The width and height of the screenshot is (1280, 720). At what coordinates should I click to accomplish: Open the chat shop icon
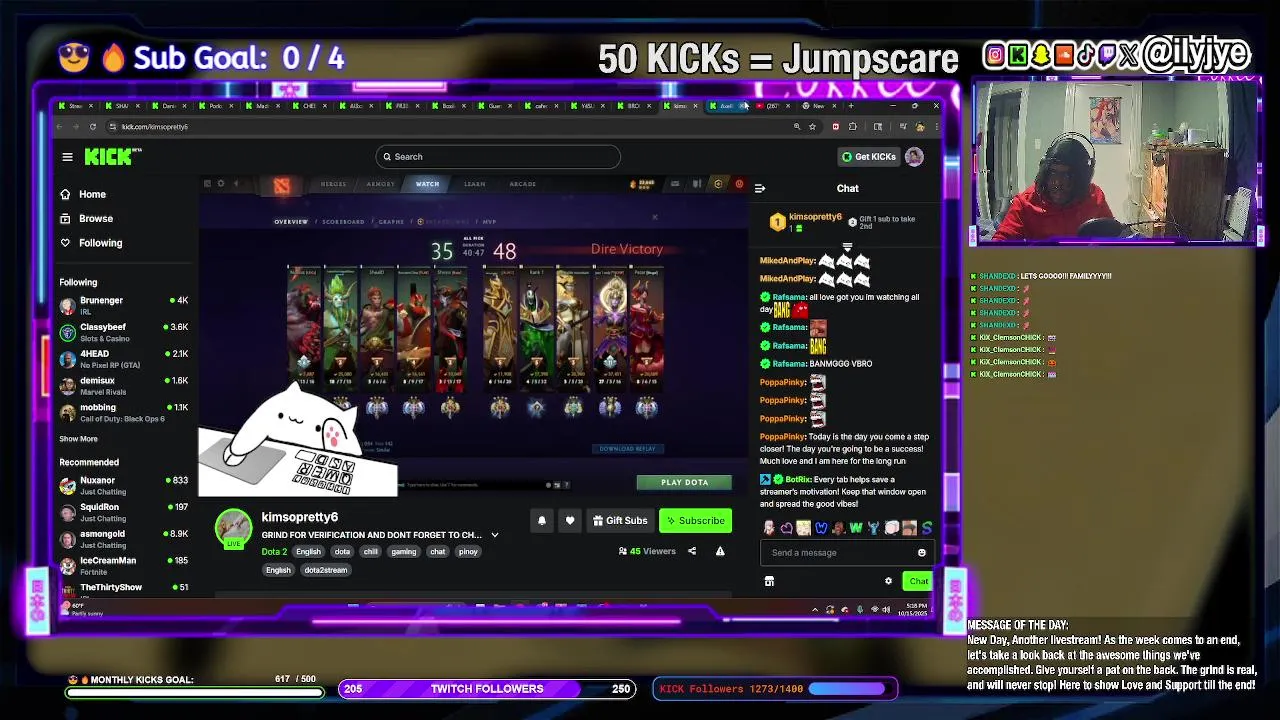(769, 581)
